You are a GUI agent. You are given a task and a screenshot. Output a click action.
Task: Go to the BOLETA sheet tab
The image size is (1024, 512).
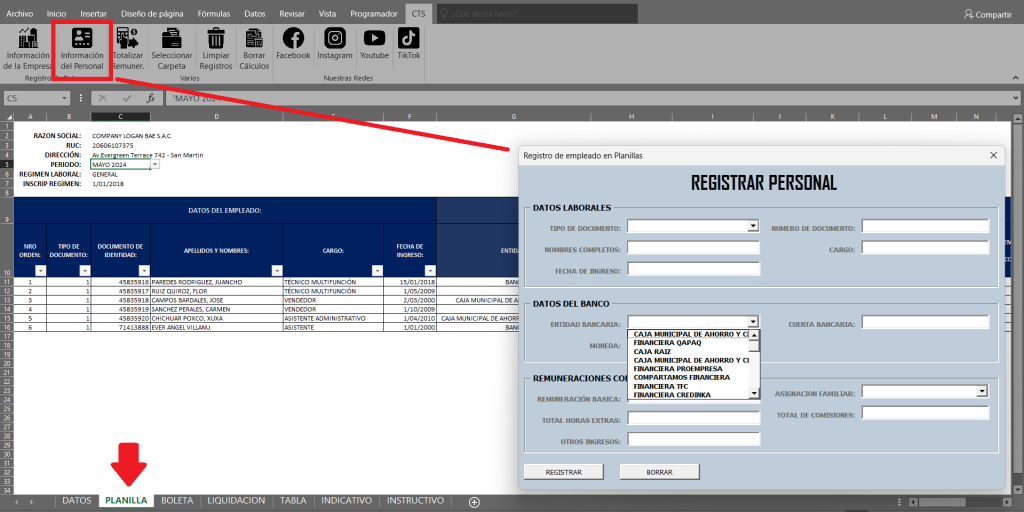coord(177,501)
